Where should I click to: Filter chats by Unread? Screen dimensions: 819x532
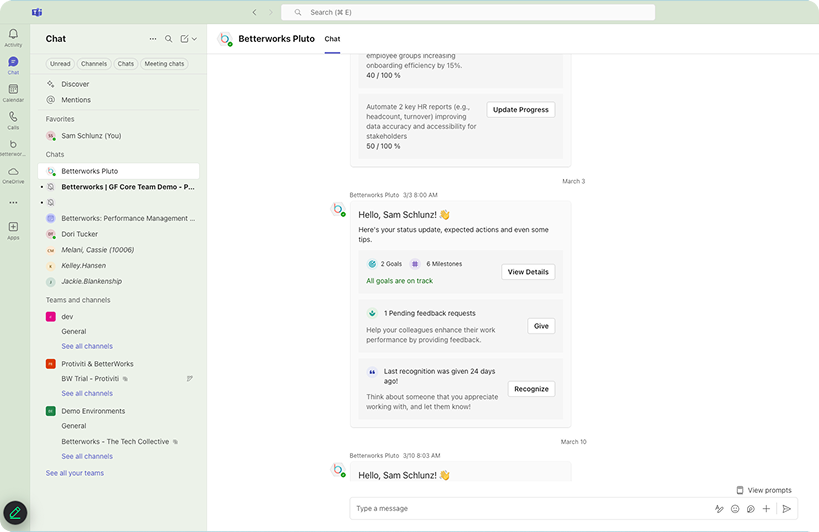tap(60, 64)
